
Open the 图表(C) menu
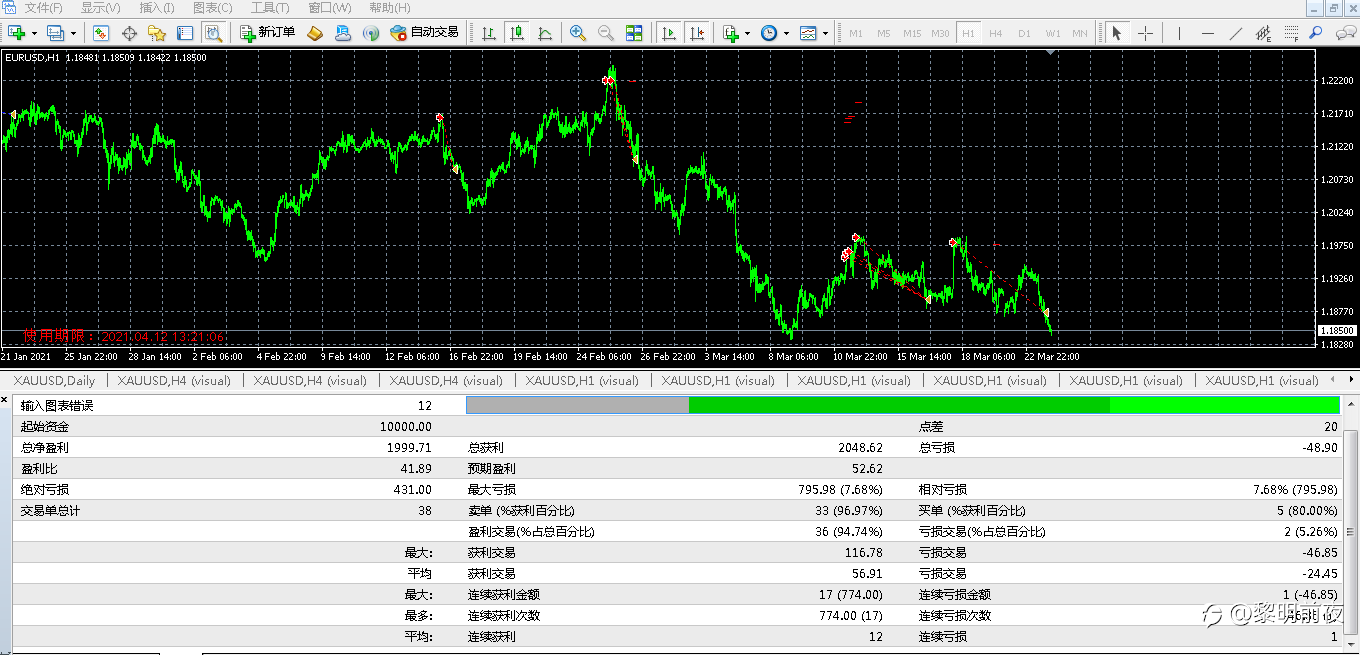point(212,8)
